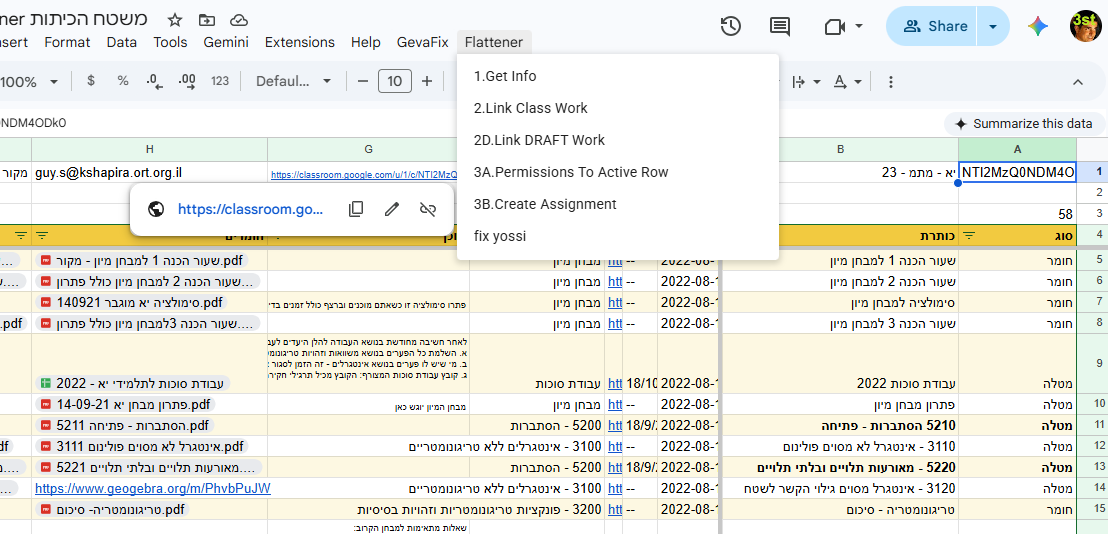This screenshot has width=1108, height=534.
Task: Open the GevaFix menu
Action: point(423,42)
